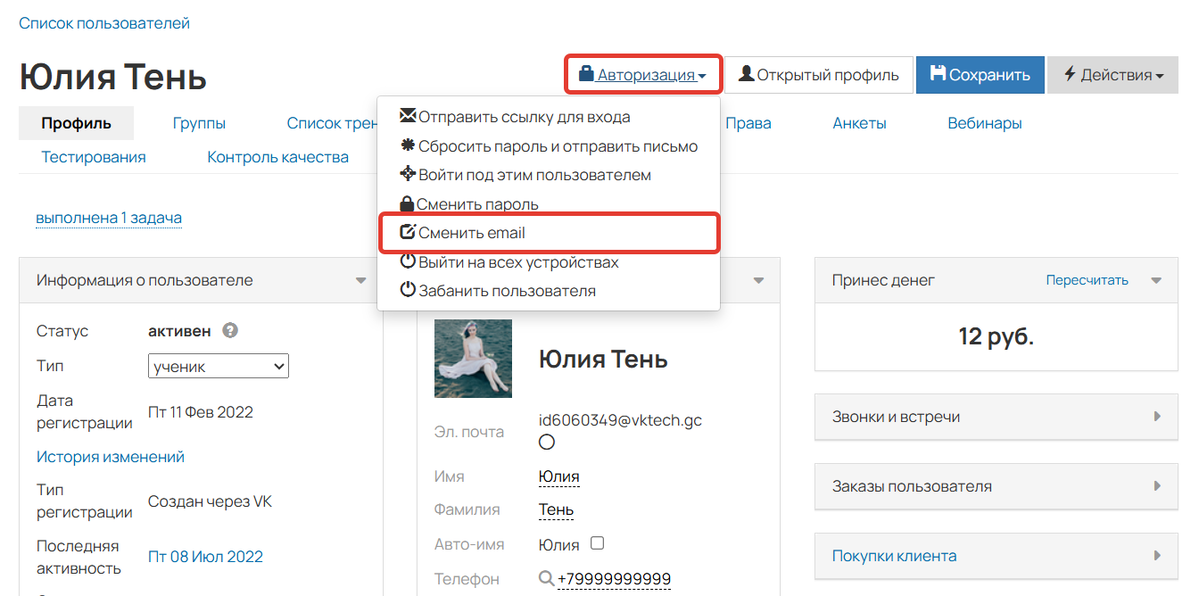Collapse the 'Принес денег' panel
Screen dimensions: 1199x596
[x=1157, y=280]
